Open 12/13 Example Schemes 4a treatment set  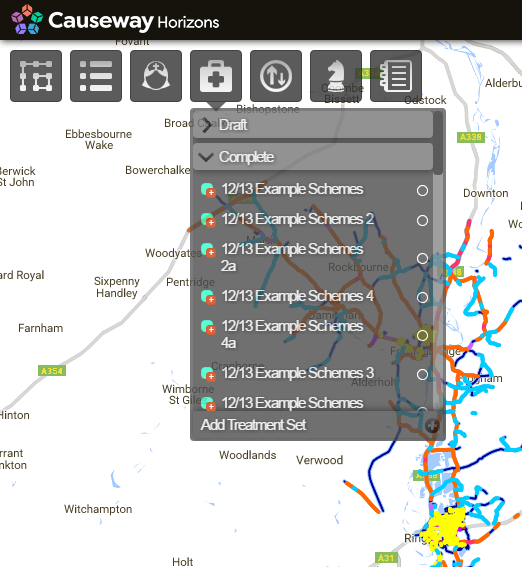point(292,334)
